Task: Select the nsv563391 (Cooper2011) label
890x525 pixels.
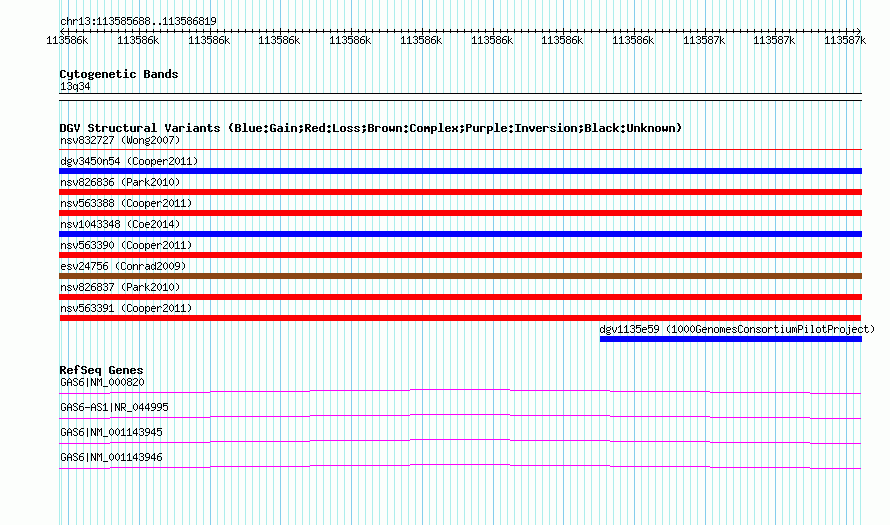Action: (126, 308)
